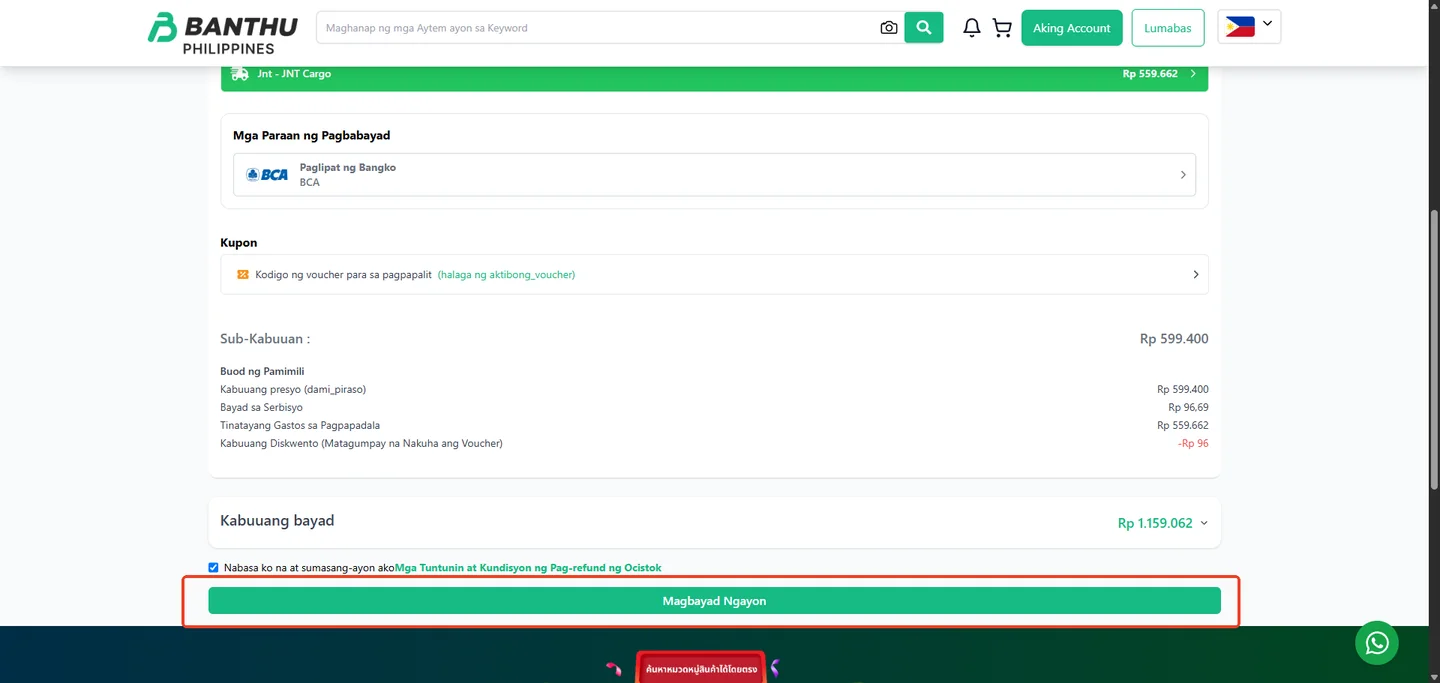Click the Rp 559,662 shipping cost value

1183,425
